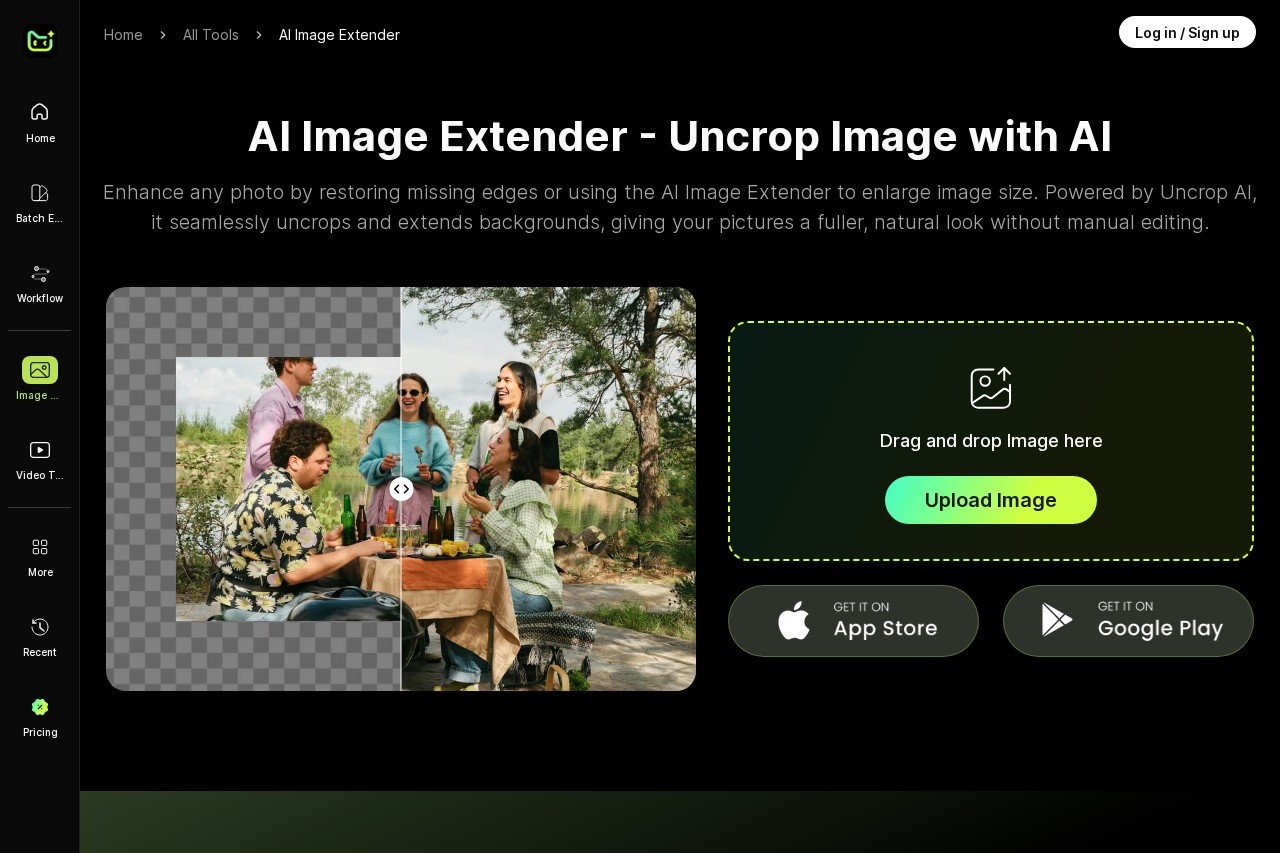
Task: Click the image upload icon in the drop zone
Action: (991, 388)
